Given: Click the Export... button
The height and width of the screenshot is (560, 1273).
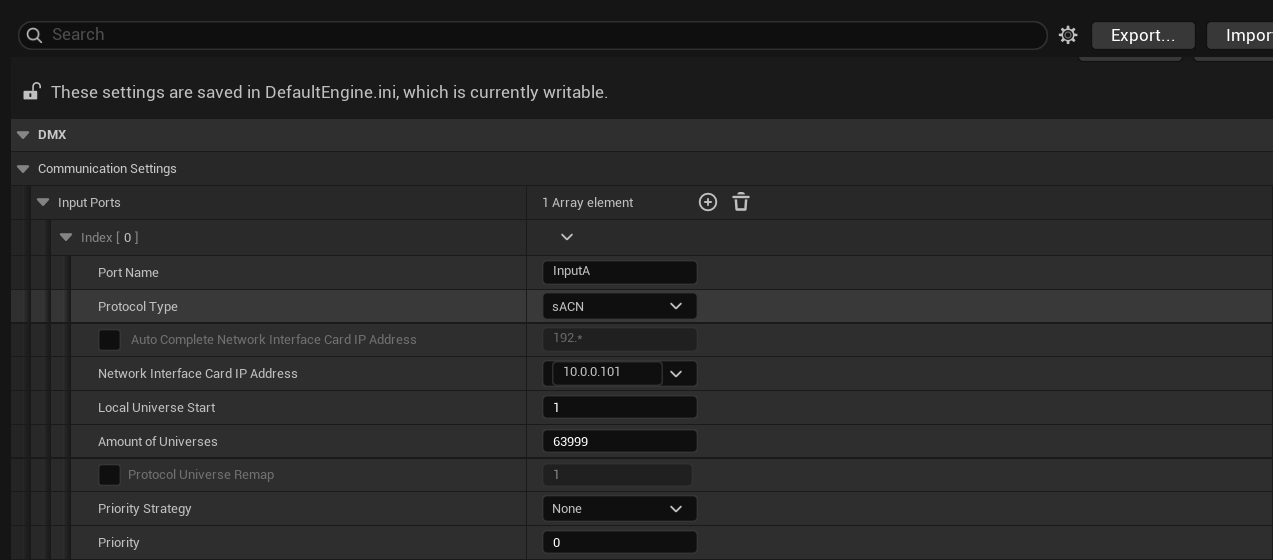Looking at the screenshot, I should coord(1143,35).
